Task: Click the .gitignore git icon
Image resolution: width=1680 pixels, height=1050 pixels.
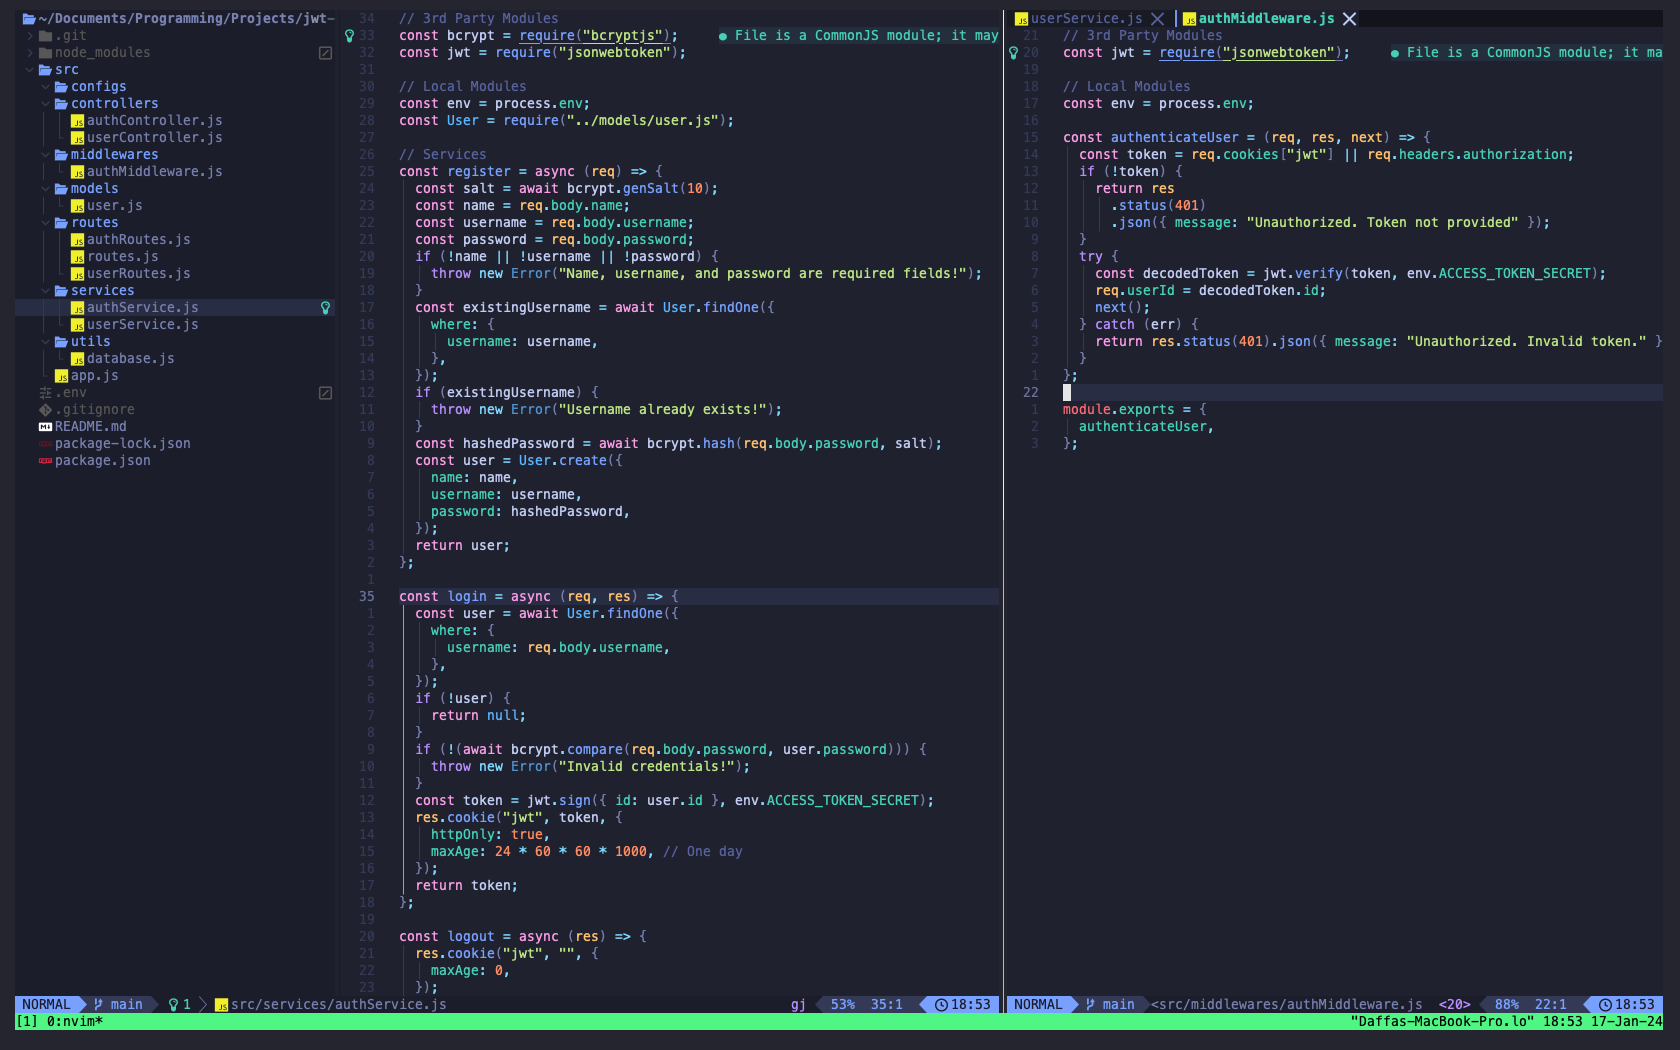Action: [45, 410]
